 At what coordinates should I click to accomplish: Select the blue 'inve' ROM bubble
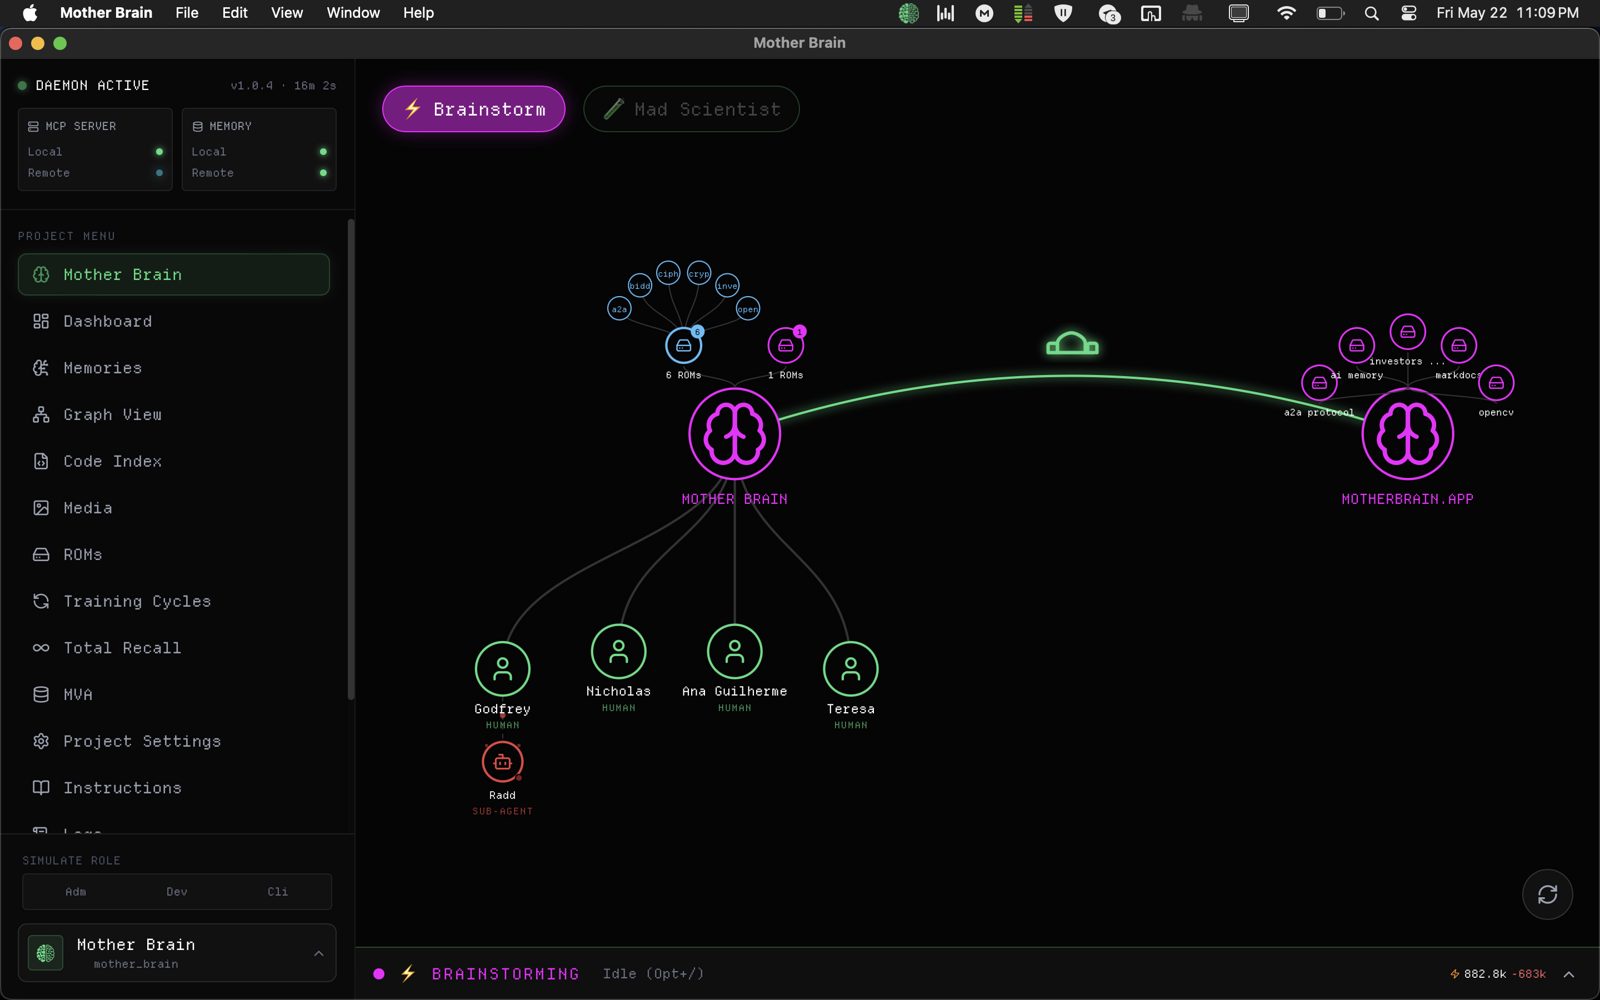click(727, 286)
